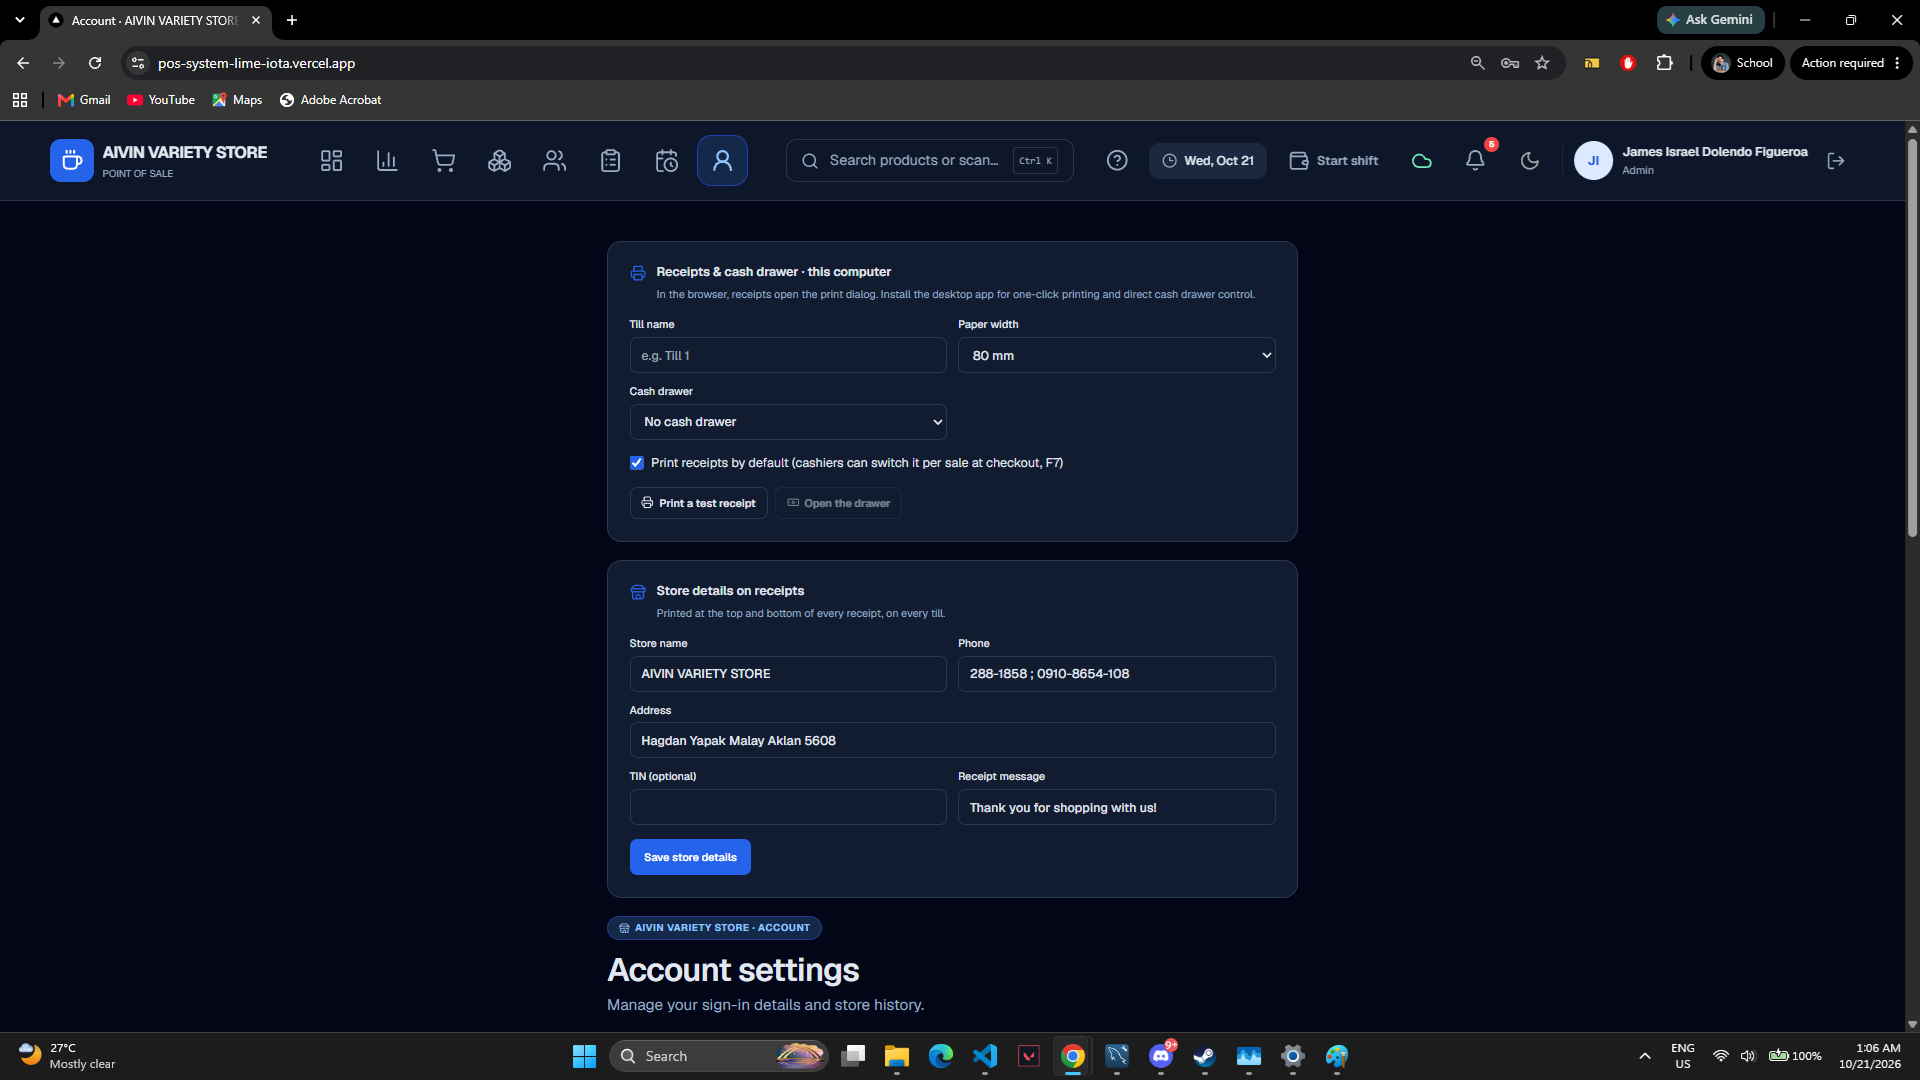Focus the Store name input field
Screen dimensions: 1920x1080
pyautogui.click(x=788, y=674)
